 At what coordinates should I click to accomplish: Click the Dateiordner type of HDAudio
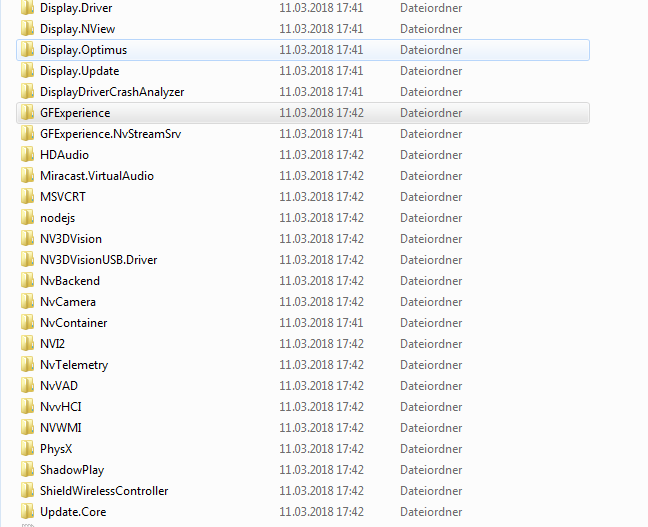(431, 155)
